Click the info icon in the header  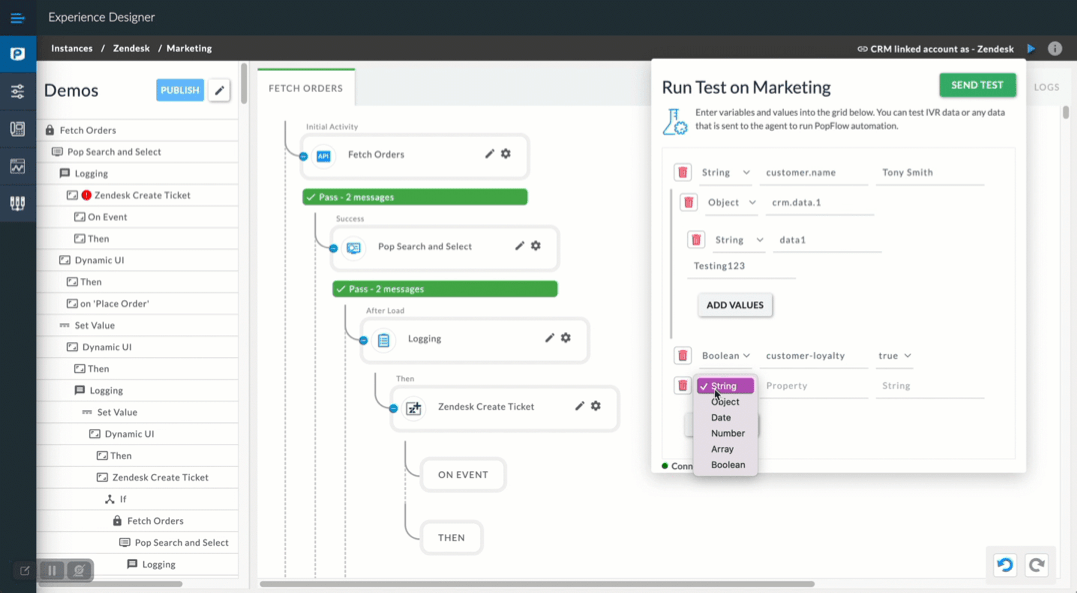coord(1055,49)
